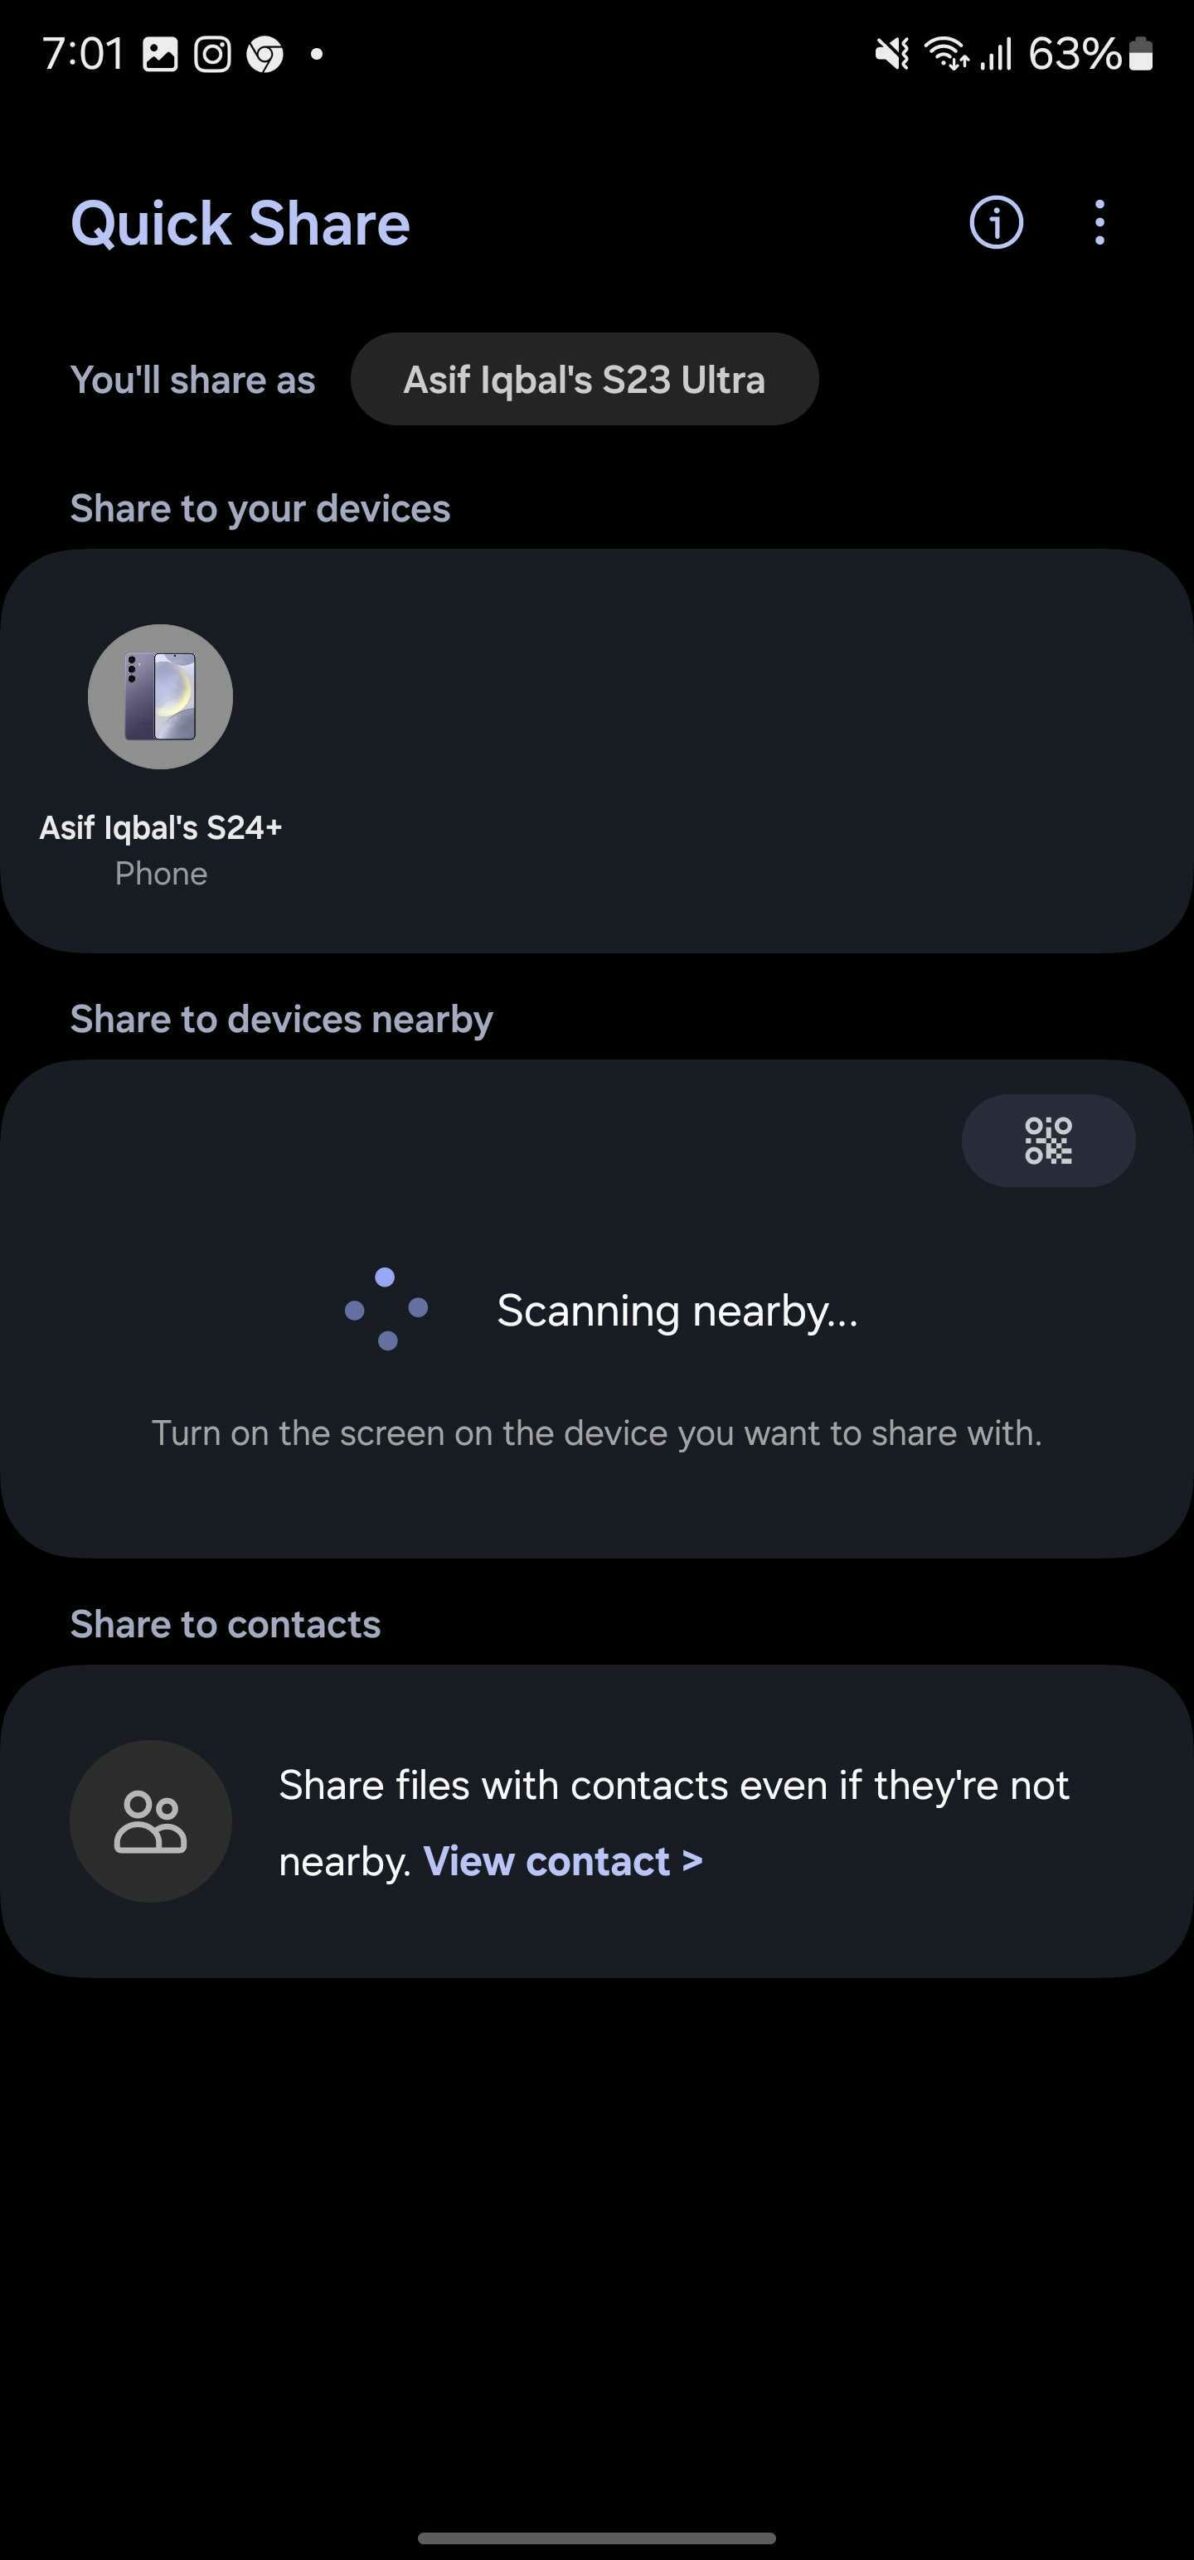Open the Quick Share info icon
The width and height of the screenshot is (1194, 2560).
pos(996,222)
